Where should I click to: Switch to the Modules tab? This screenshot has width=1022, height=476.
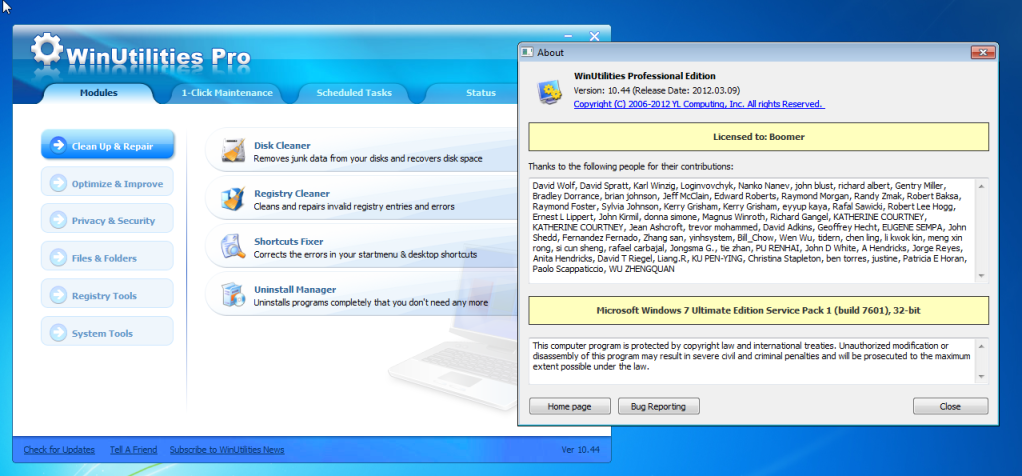coord(98,93)
